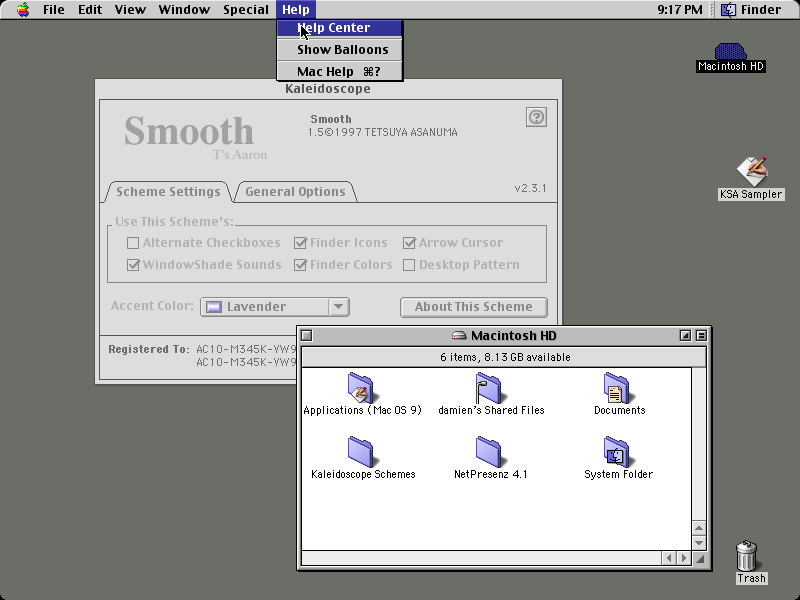Toggle the Finder Icons checkbox
800x600 pixels.
point(300,243)
